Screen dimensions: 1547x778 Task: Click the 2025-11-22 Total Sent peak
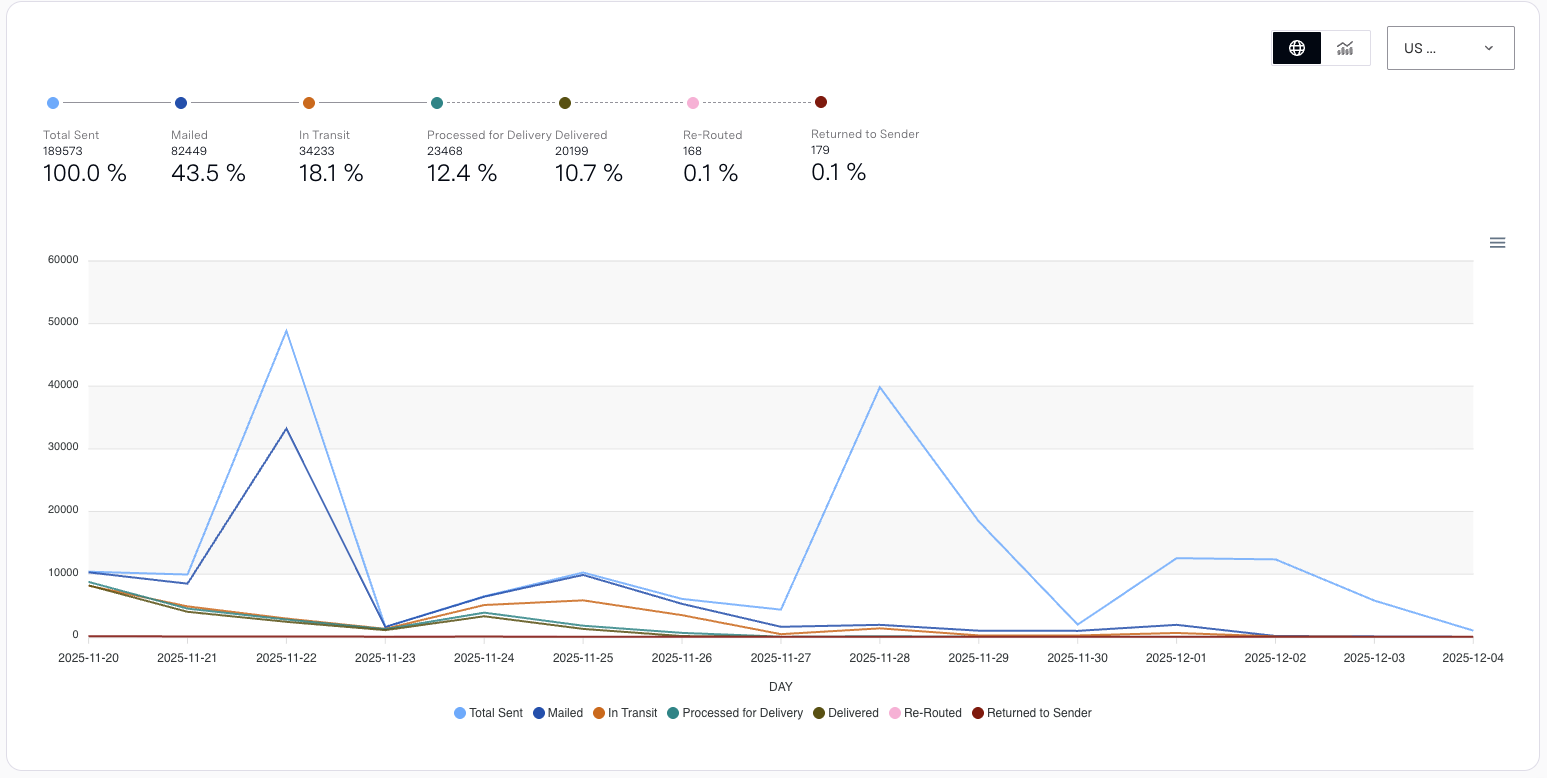(287, 331)
